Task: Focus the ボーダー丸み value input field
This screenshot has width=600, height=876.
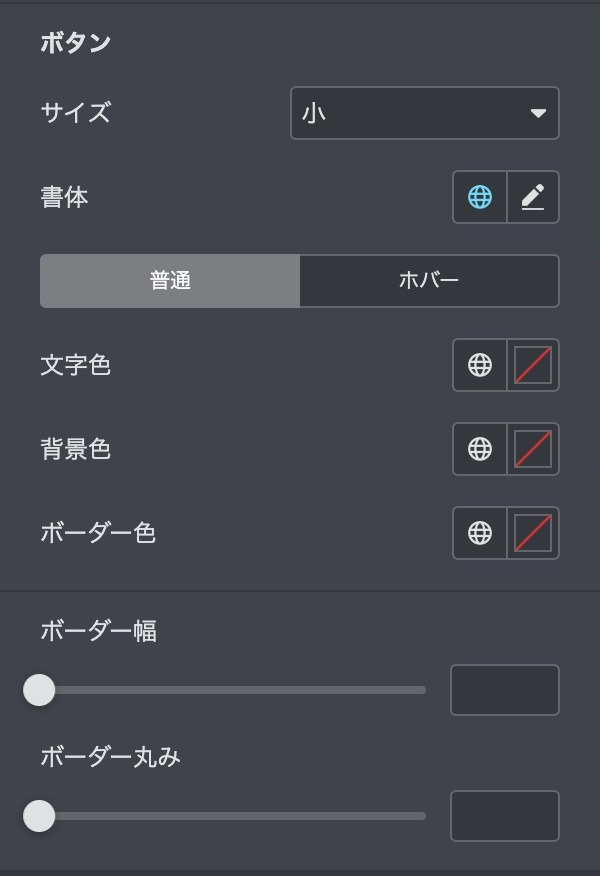Action: 504,816
